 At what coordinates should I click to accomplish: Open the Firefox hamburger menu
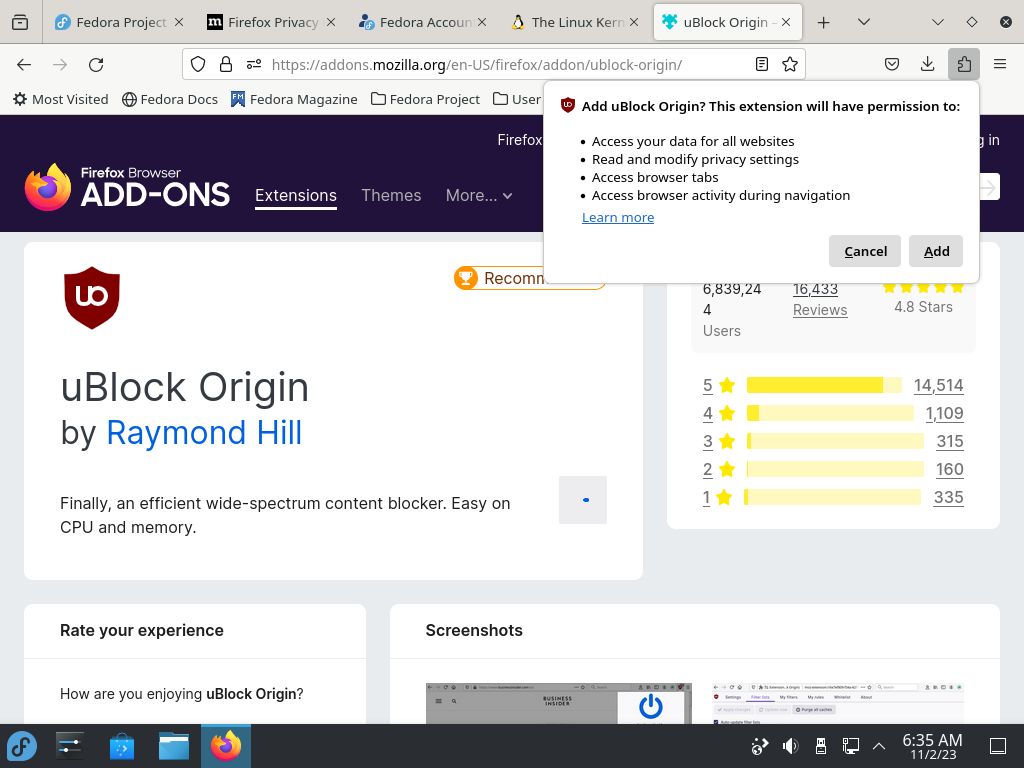1000,64
